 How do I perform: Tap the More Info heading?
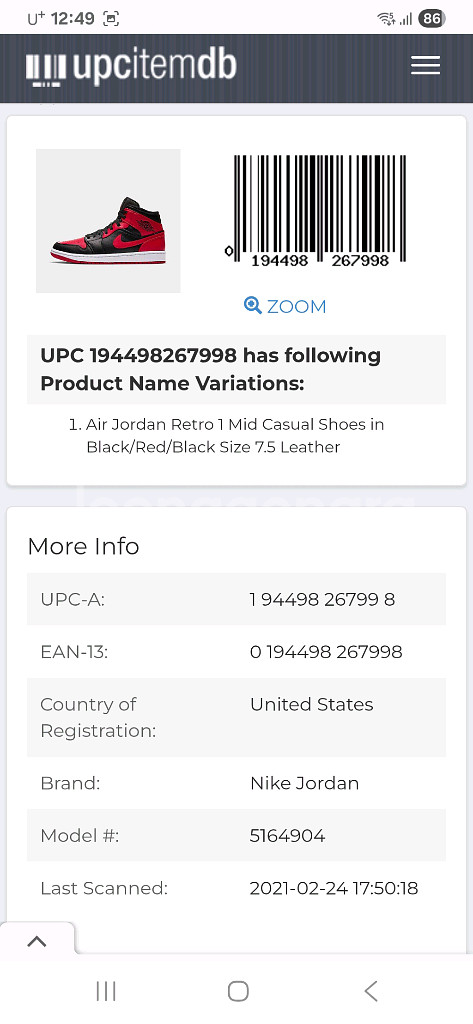[84, 546]
